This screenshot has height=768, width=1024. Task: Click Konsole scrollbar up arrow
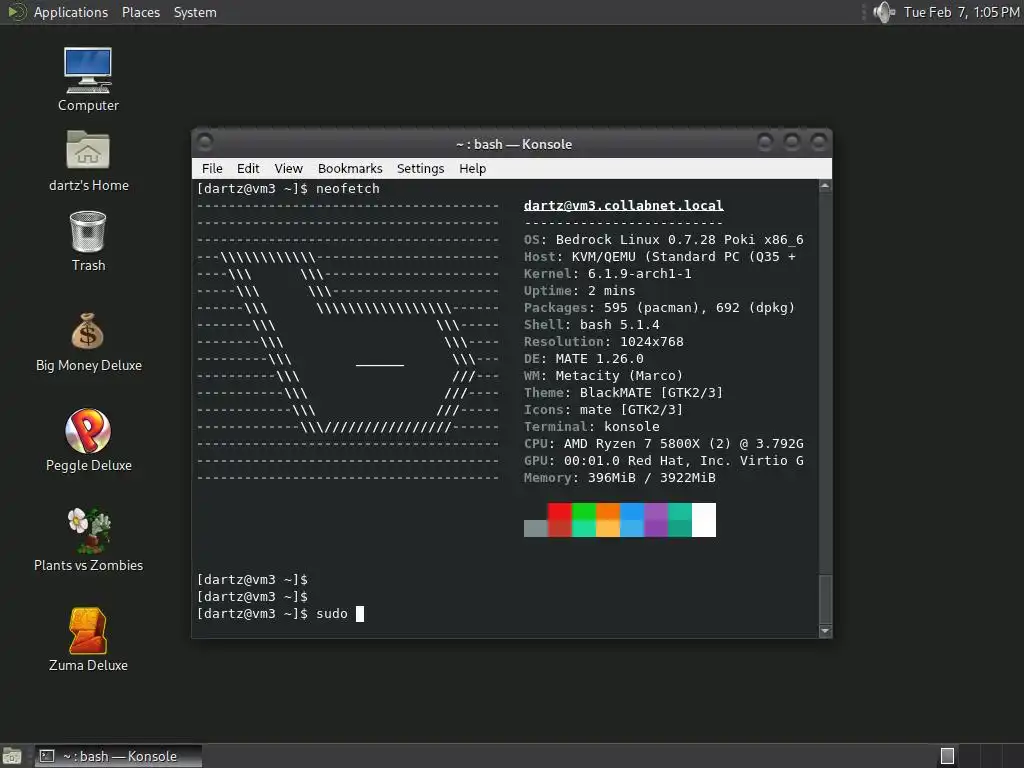[x=825, y=186]
